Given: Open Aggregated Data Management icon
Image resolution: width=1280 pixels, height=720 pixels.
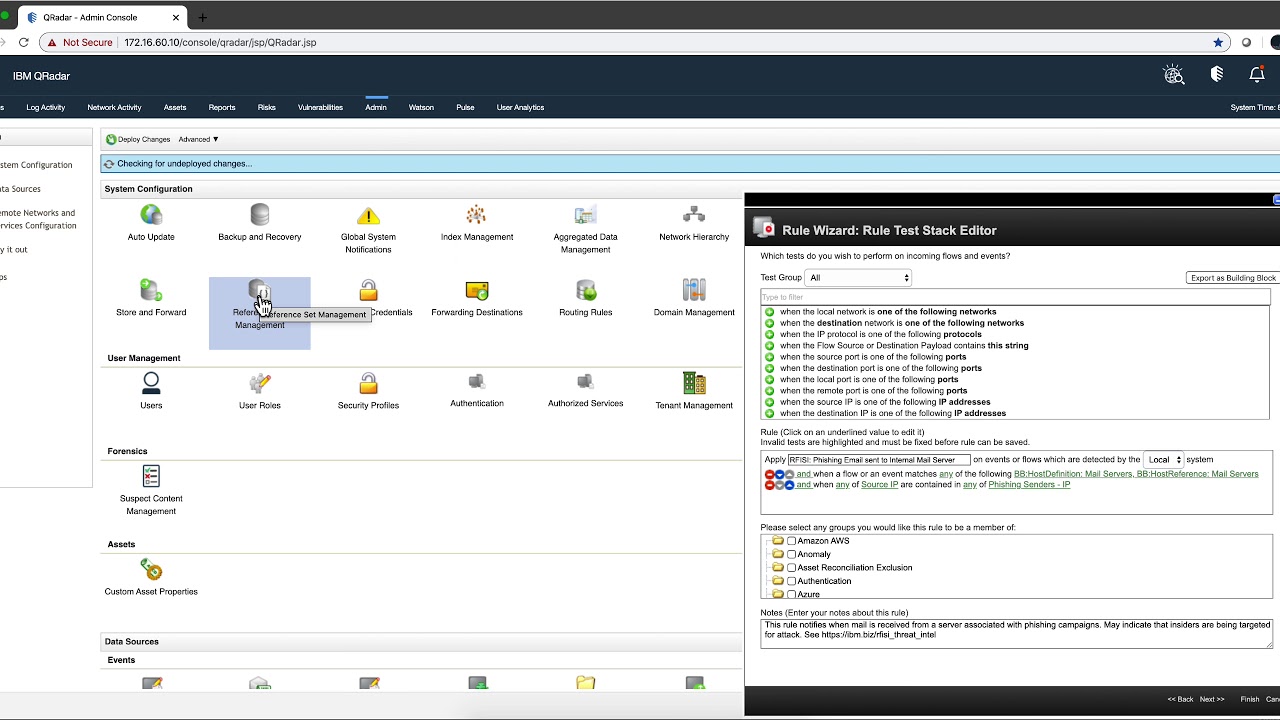Looking at the screenshot, I should pos(585,215).
